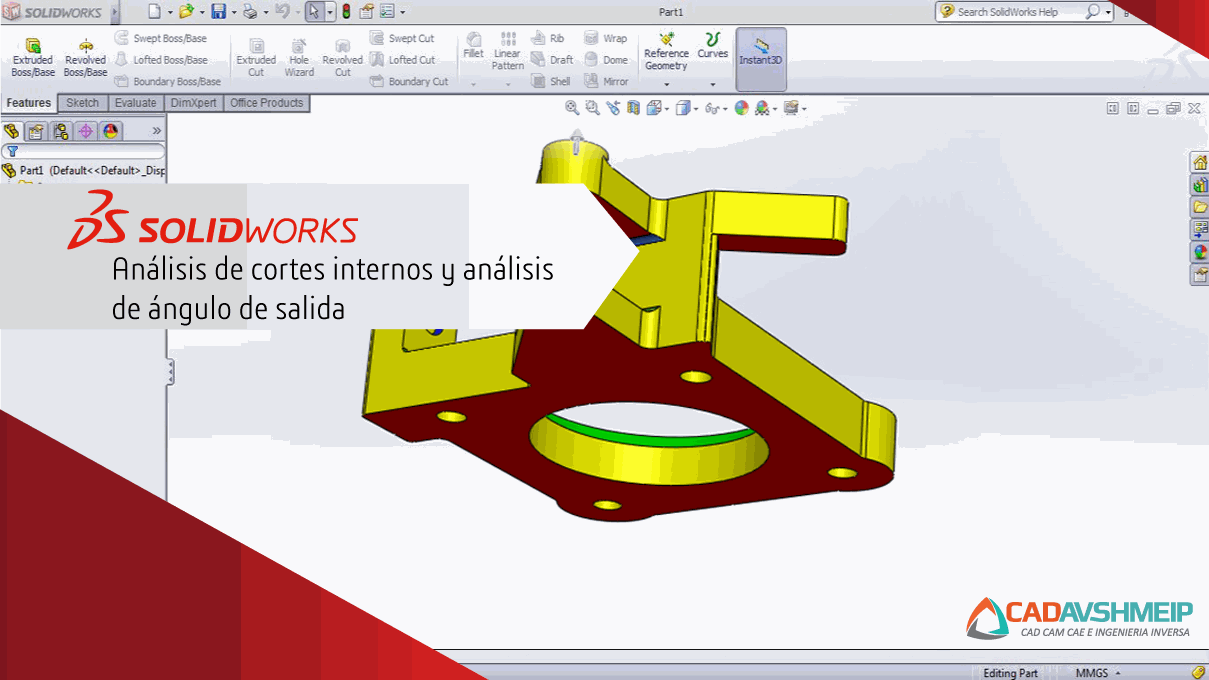Click the Open file icon
The width and height of the screenshot is (1209, 680).
pyautogui.click(x=186, y=12)
